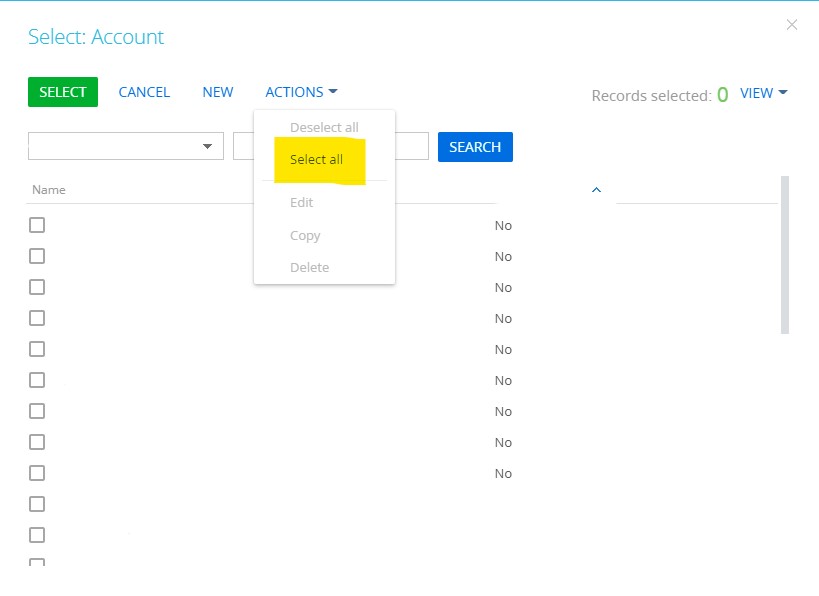Click the sort chevron in the header
This screenshot has height=596, width=819.
coord(596,190)
